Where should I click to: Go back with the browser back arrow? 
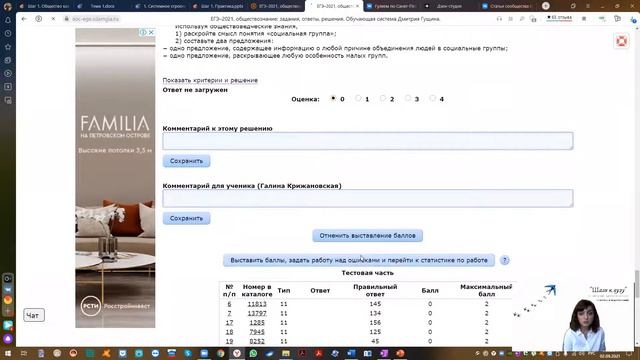[24, 19]
